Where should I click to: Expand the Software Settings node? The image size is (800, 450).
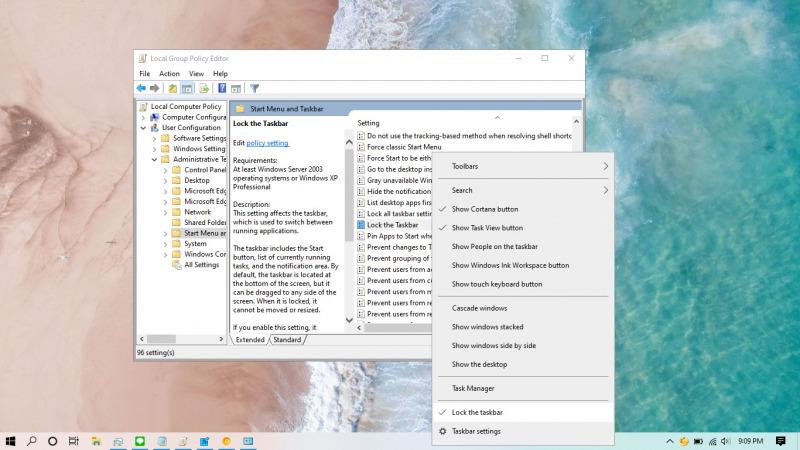click(154, 138)
